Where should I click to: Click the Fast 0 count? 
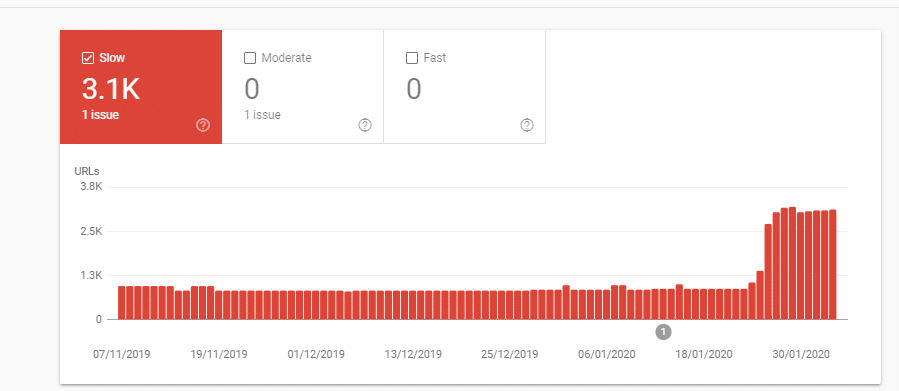tap(413, 89)
